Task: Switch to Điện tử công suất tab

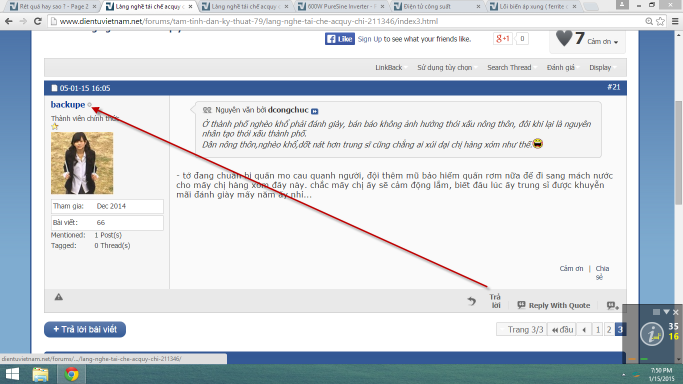Action: pos(436,7)
